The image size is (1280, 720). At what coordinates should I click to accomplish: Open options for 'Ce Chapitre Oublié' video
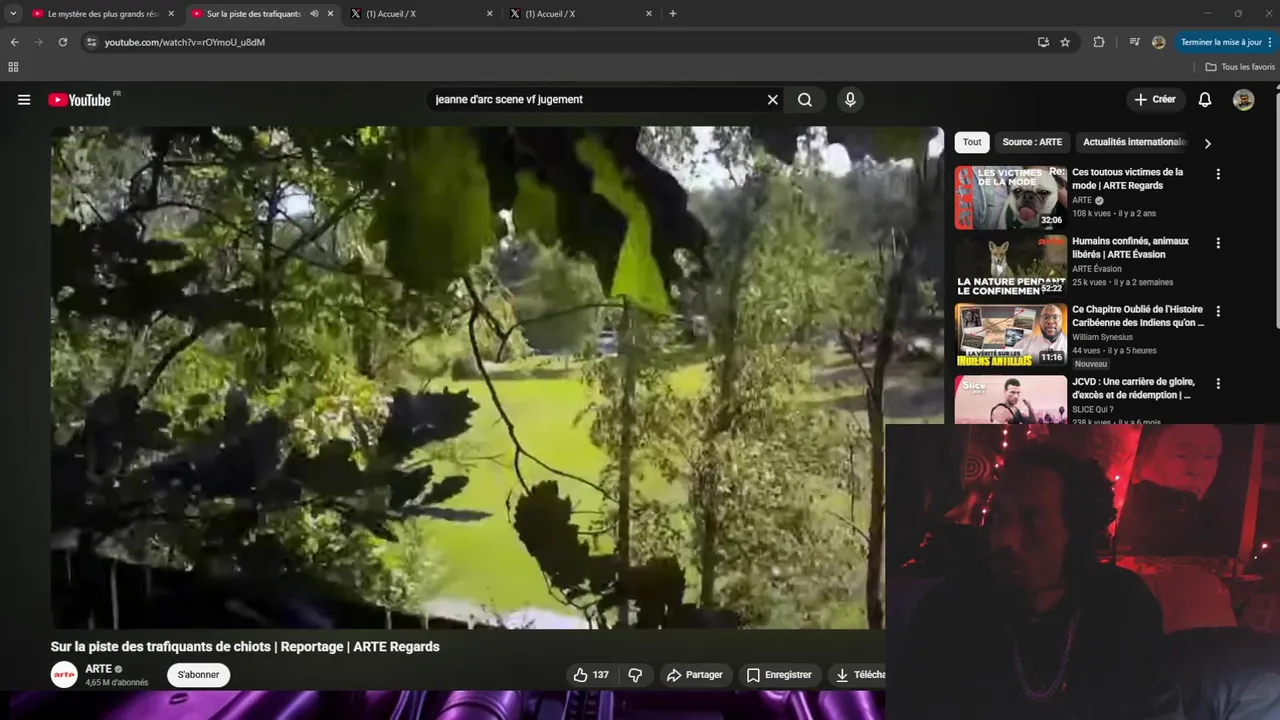click(x=1218, y=311)
